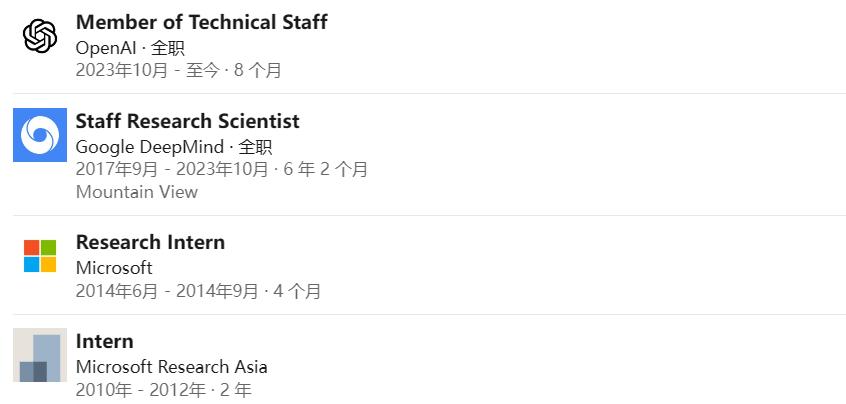846x404 pixels.
Task: Click the divider below the OpenAI entry
Action: coord(429,93)
